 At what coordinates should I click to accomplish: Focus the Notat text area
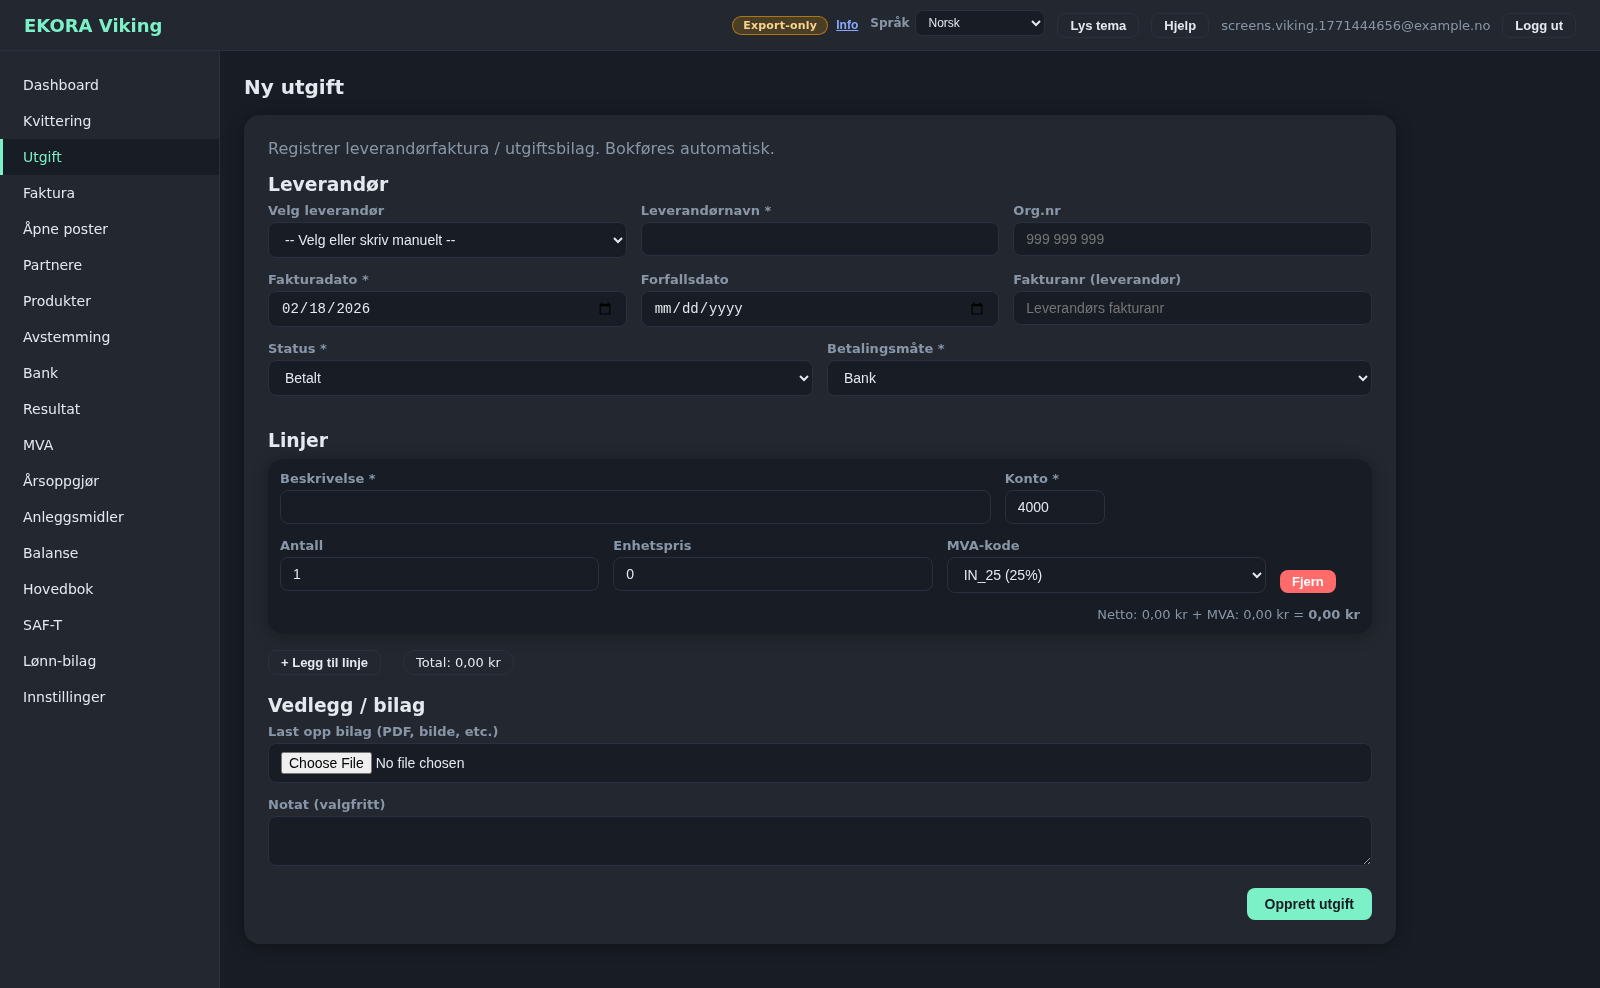click(819, 841)
